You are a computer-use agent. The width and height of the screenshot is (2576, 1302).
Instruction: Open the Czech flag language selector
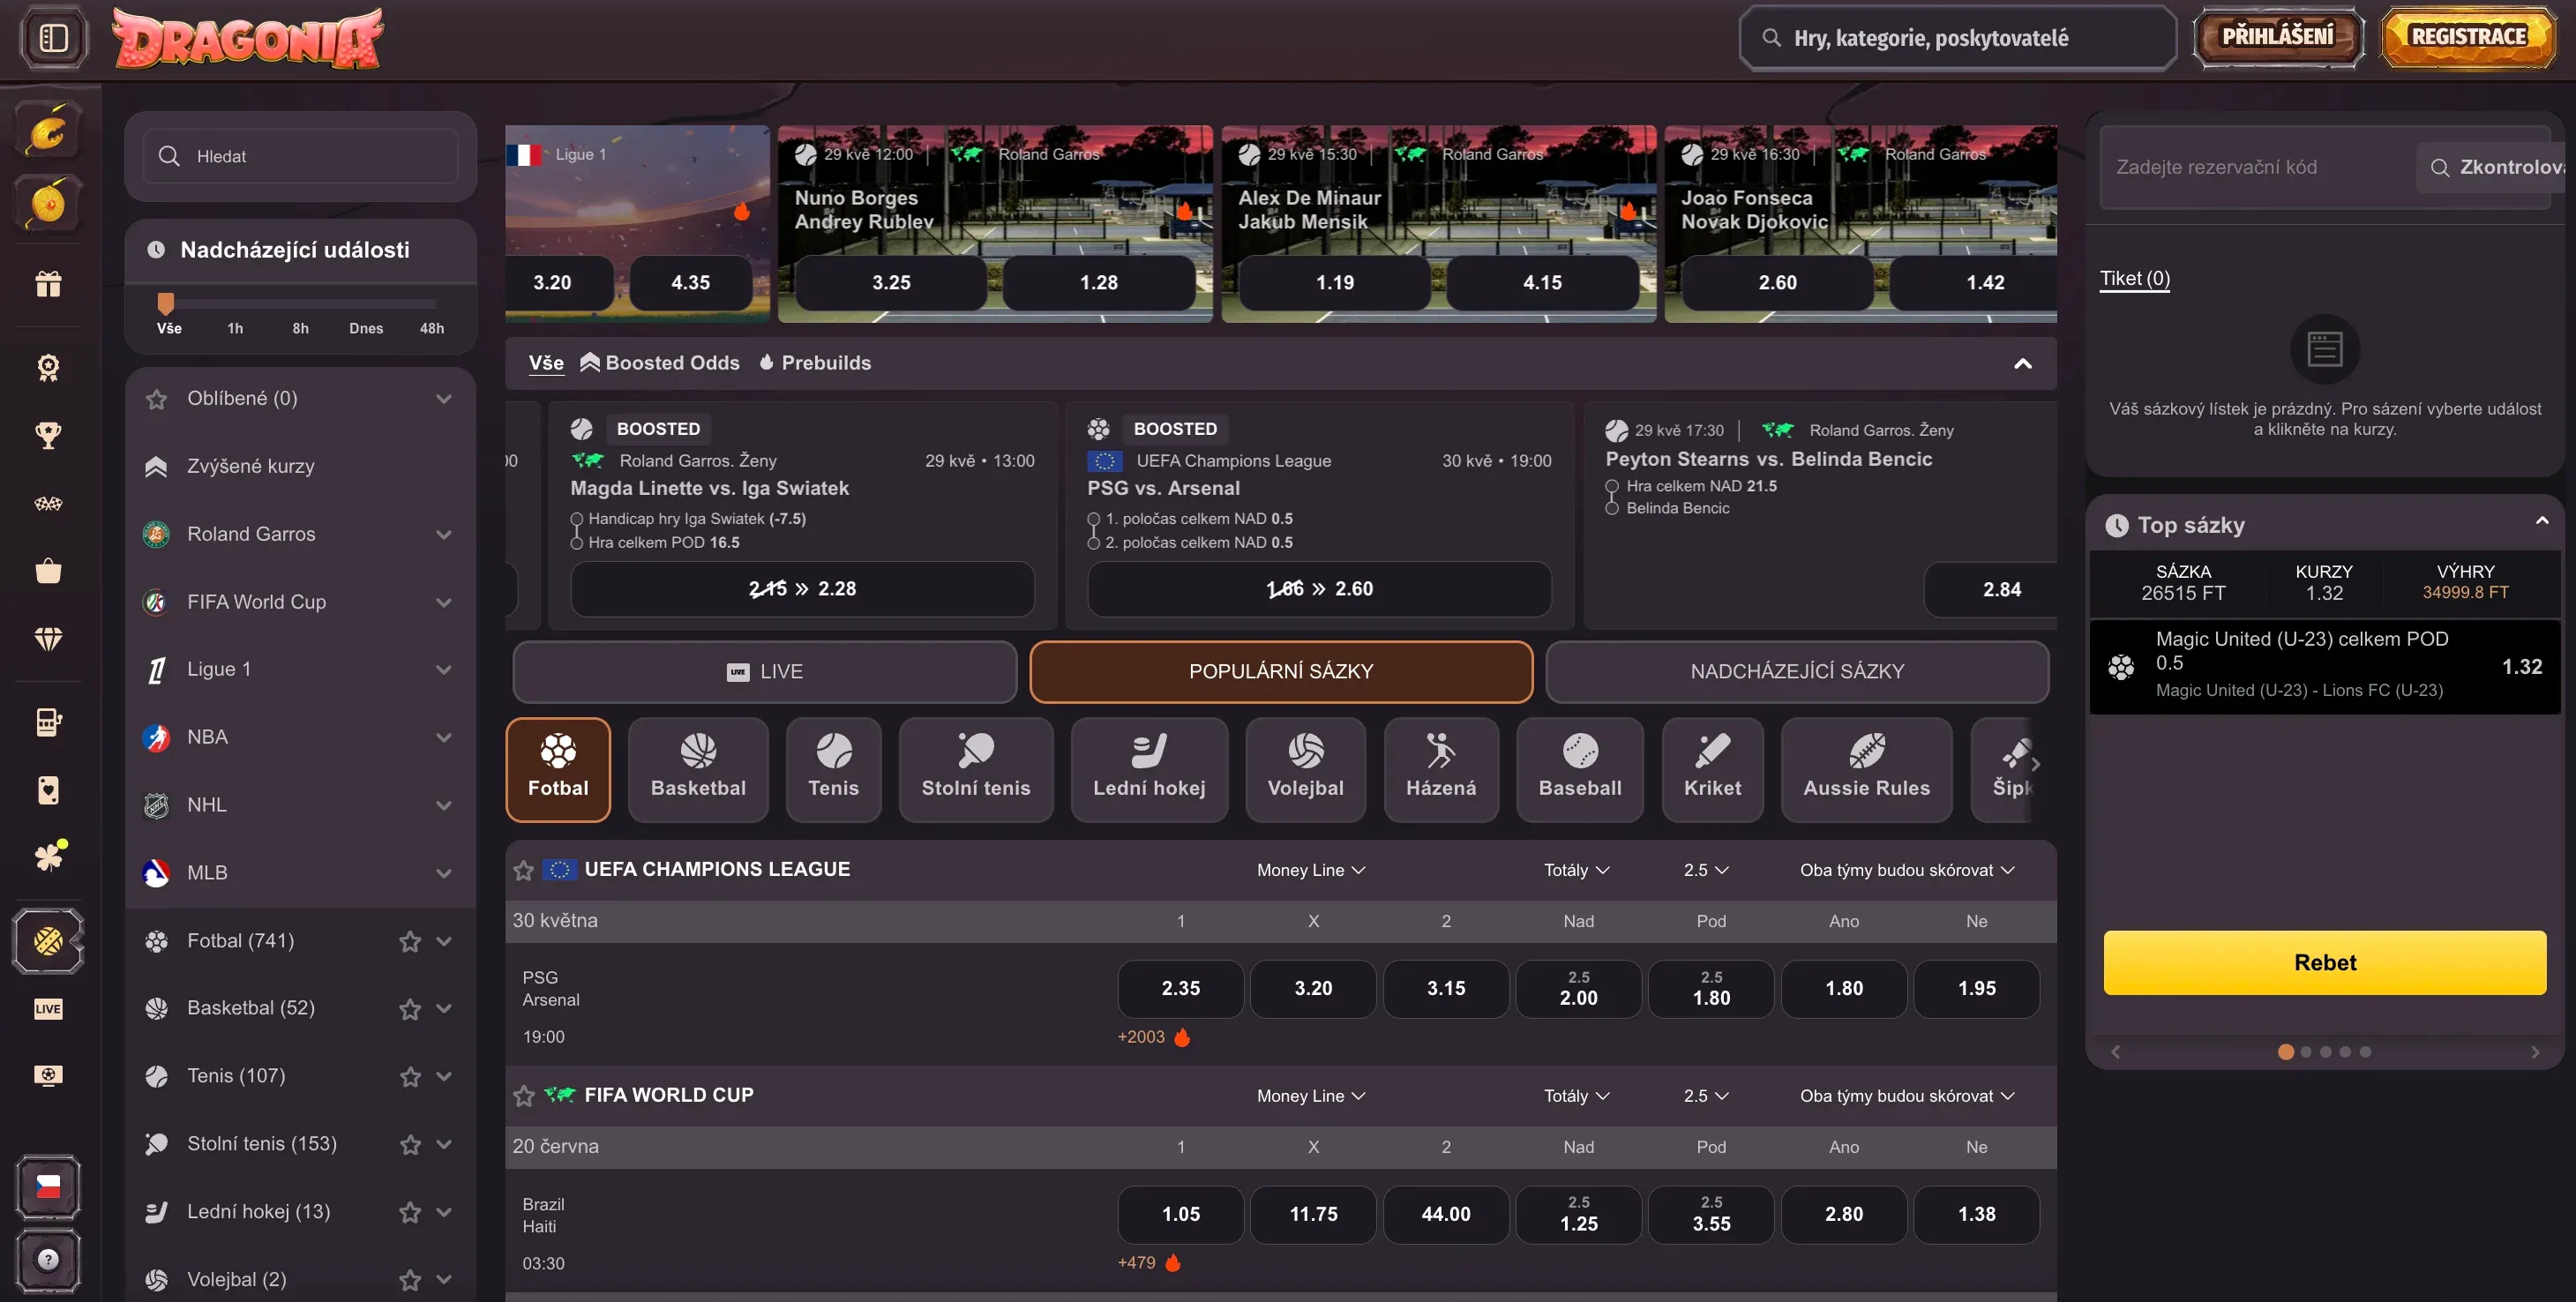tap(48, 1186)
